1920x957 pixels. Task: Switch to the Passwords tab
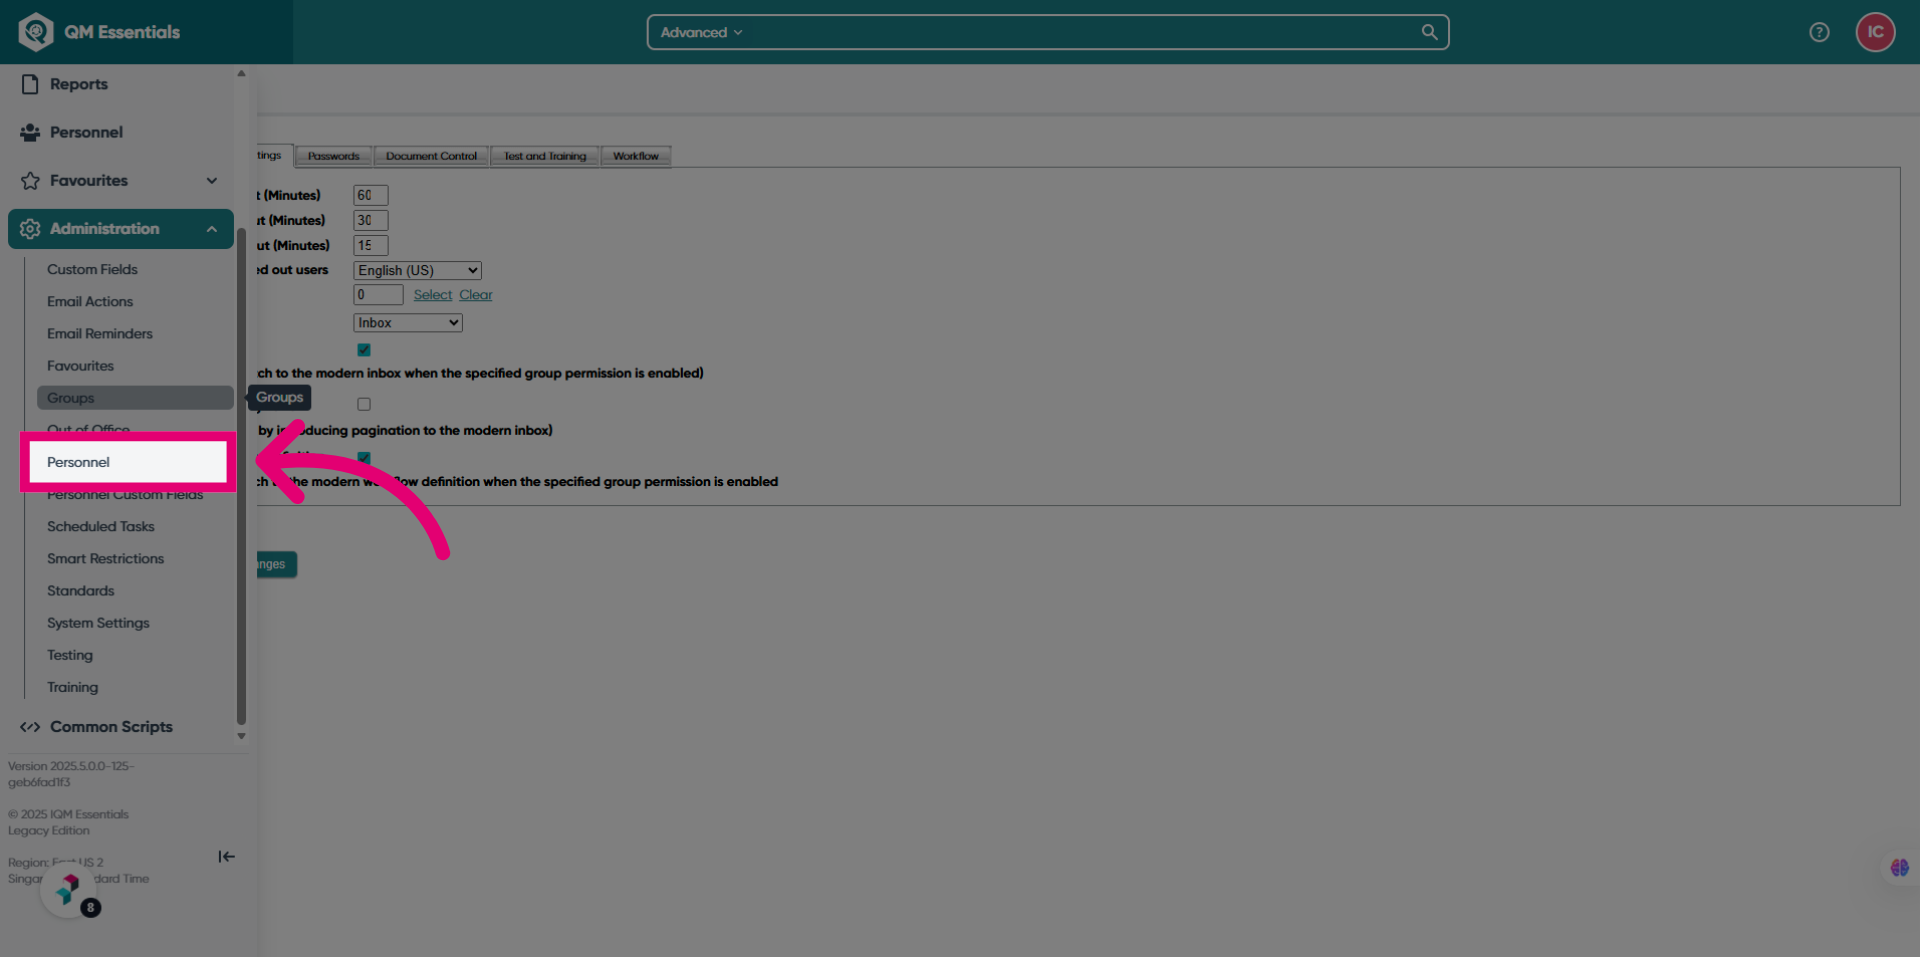[333, 156]
